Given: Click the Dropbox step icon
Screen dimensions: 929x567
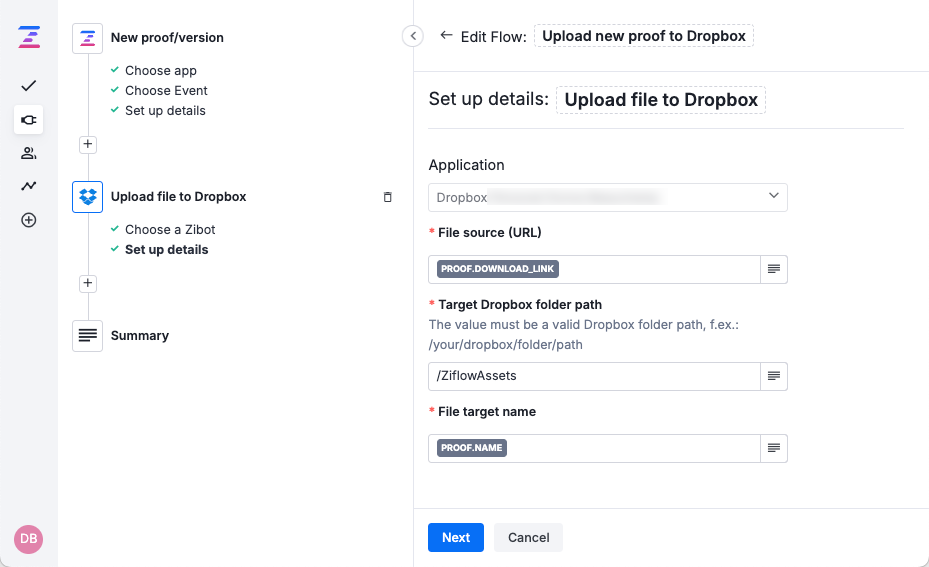Looking at the screenshot, I should [x=88, y=197].
